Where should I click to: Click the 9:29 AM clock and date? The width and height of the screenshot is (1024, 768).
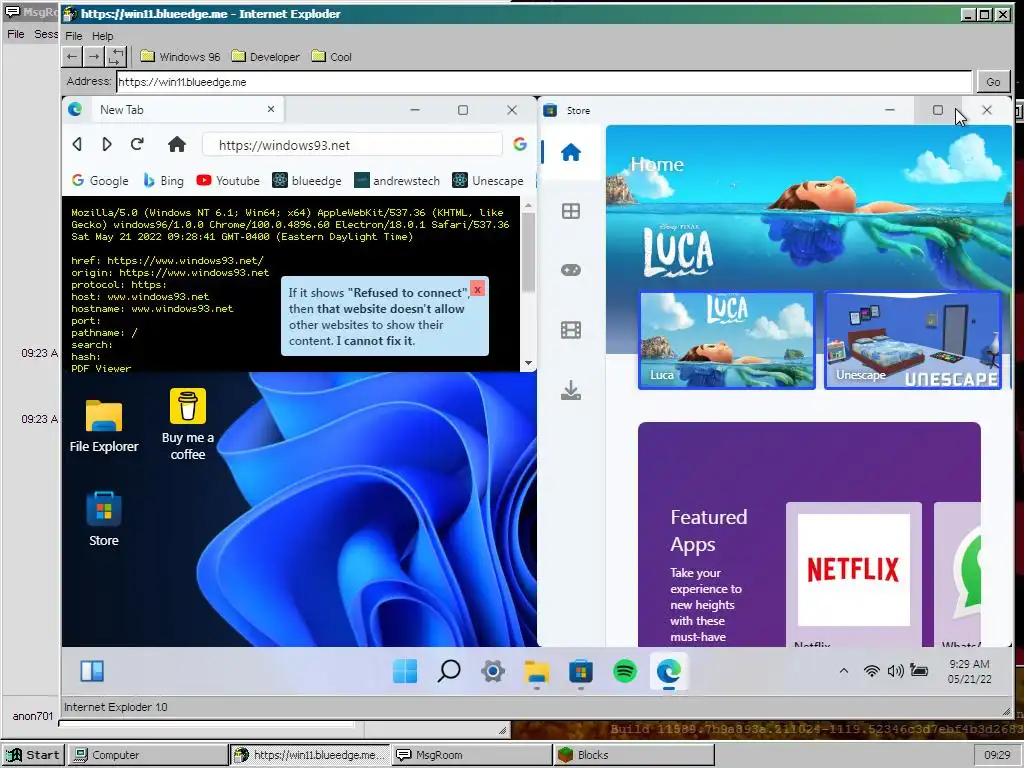[x=969, y=671]
